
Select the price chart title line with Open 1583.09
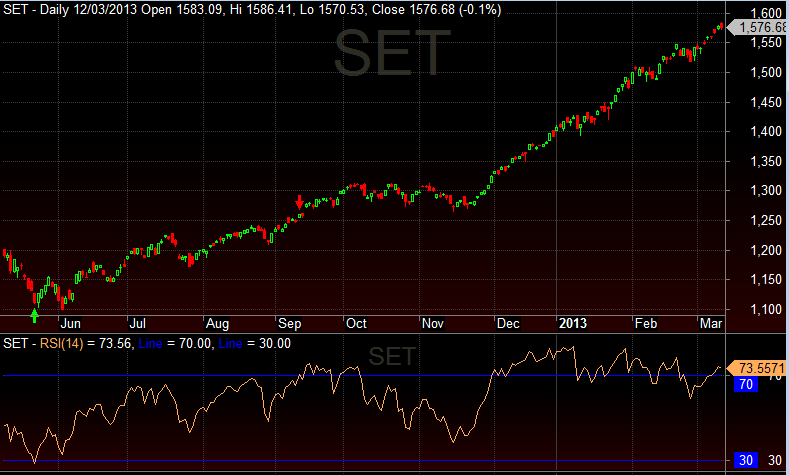click(x=252, y=10)
